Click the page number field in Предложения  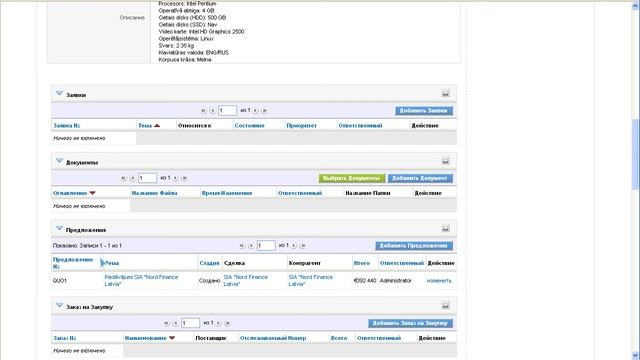point(266,246)
